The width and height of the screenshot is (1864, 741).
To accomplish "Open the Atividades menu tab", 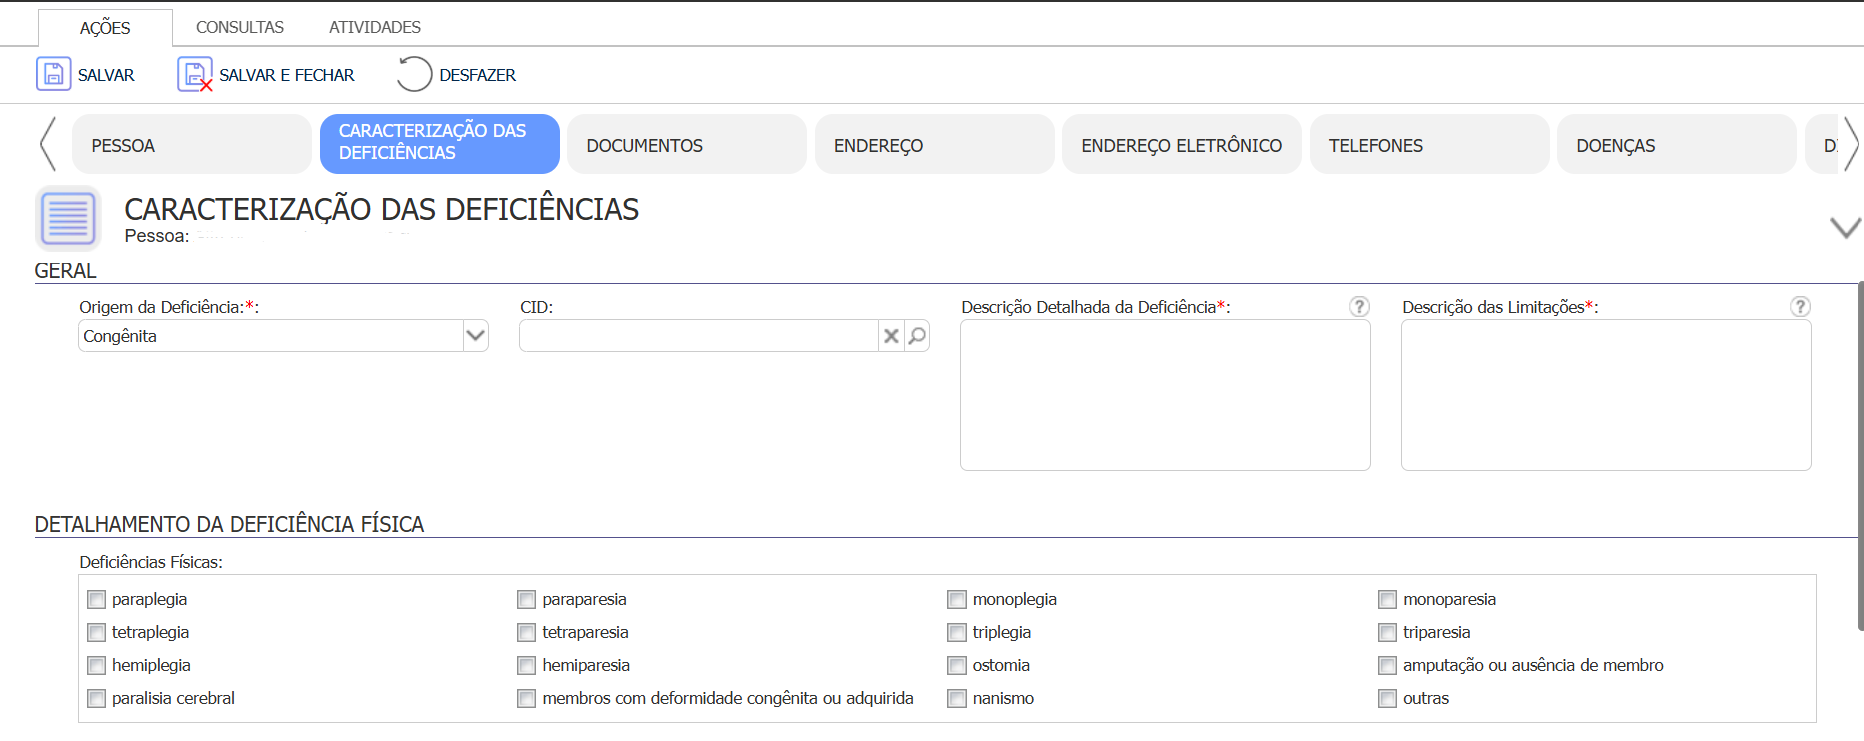I will (x=375, y=27).
